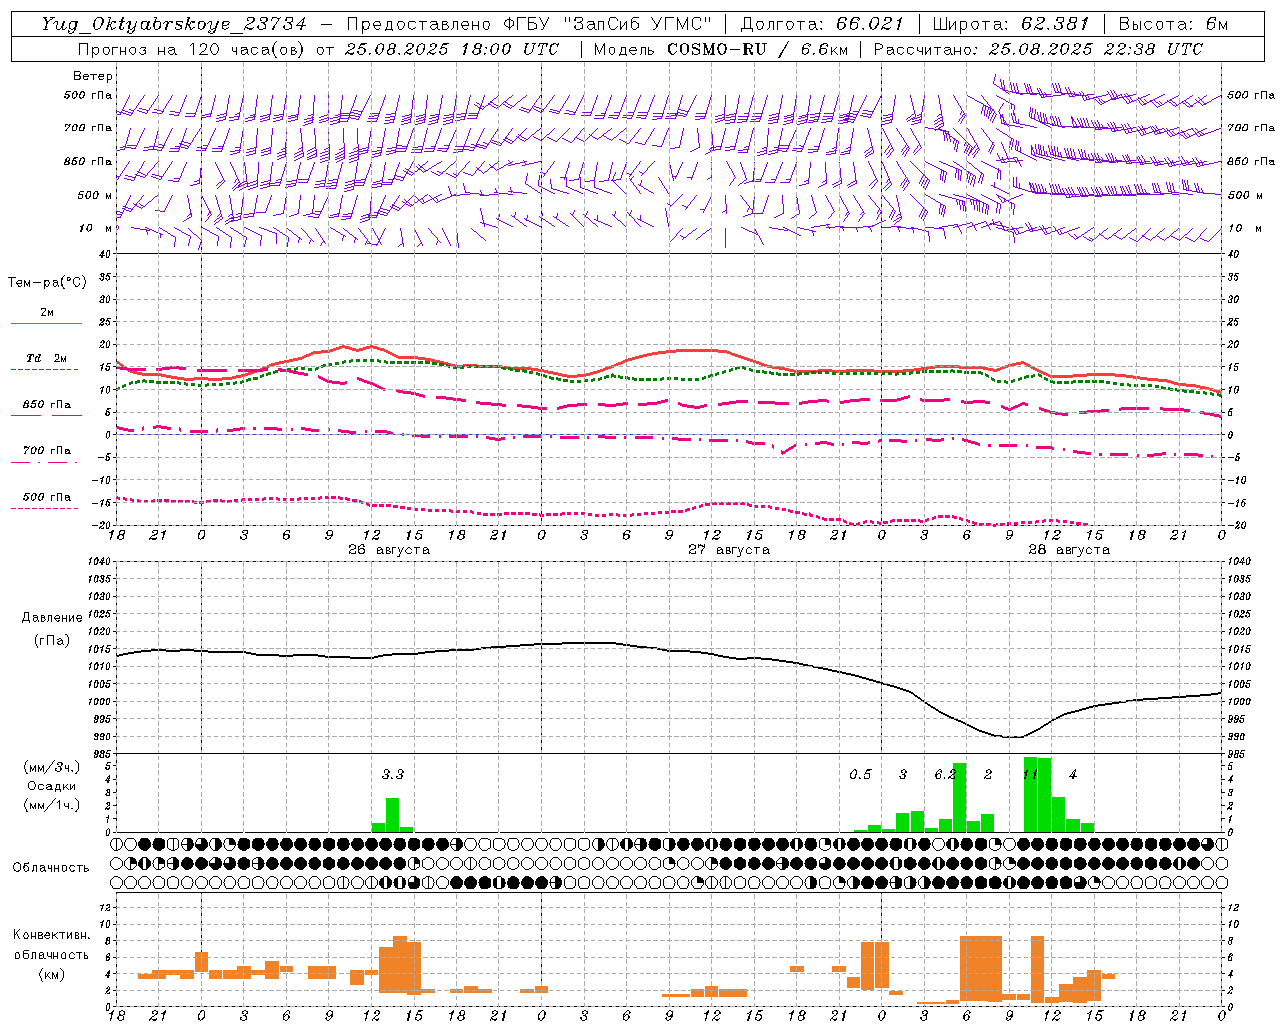The image size is (1280, 1024).
Task: Click the Тем-ра(°C) panel label
Action: point(47,283)
